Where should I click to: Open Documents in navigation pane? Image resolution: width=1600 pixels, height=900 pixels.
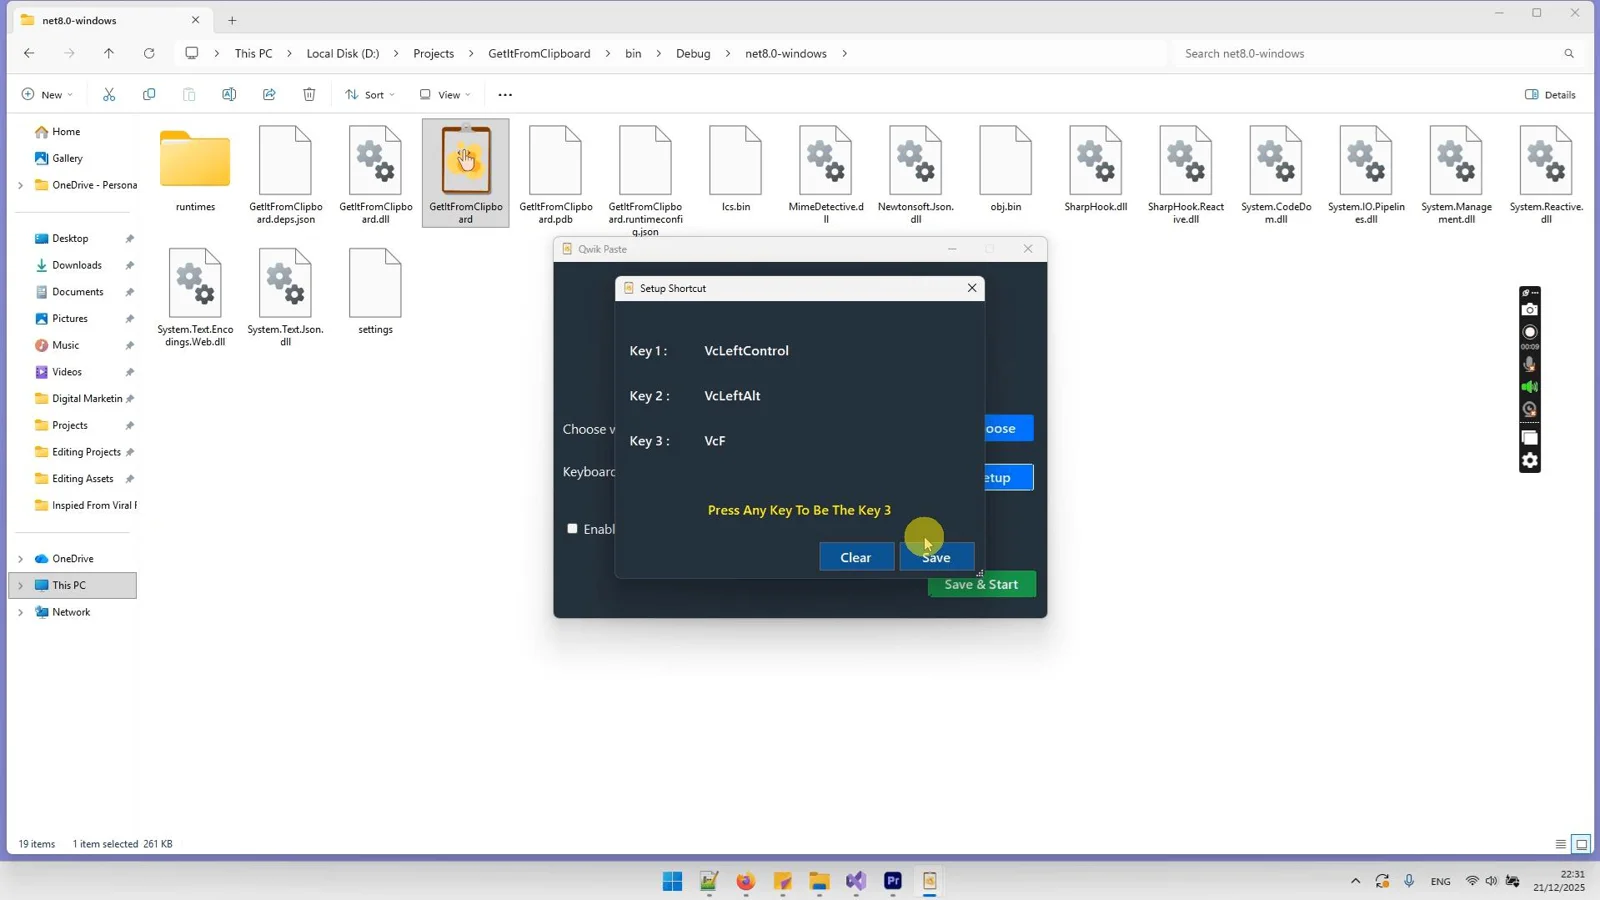click(77, 292)
